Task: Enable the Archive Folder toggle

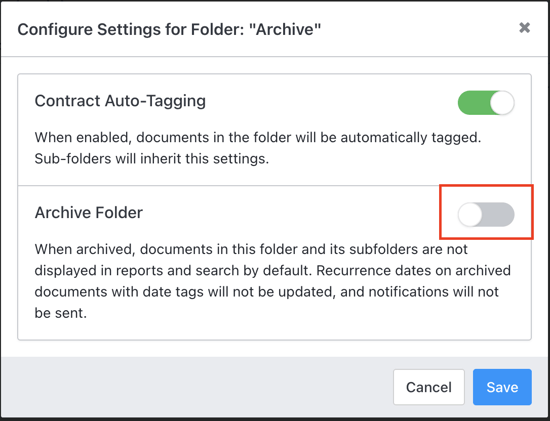Action: [486, 214]
